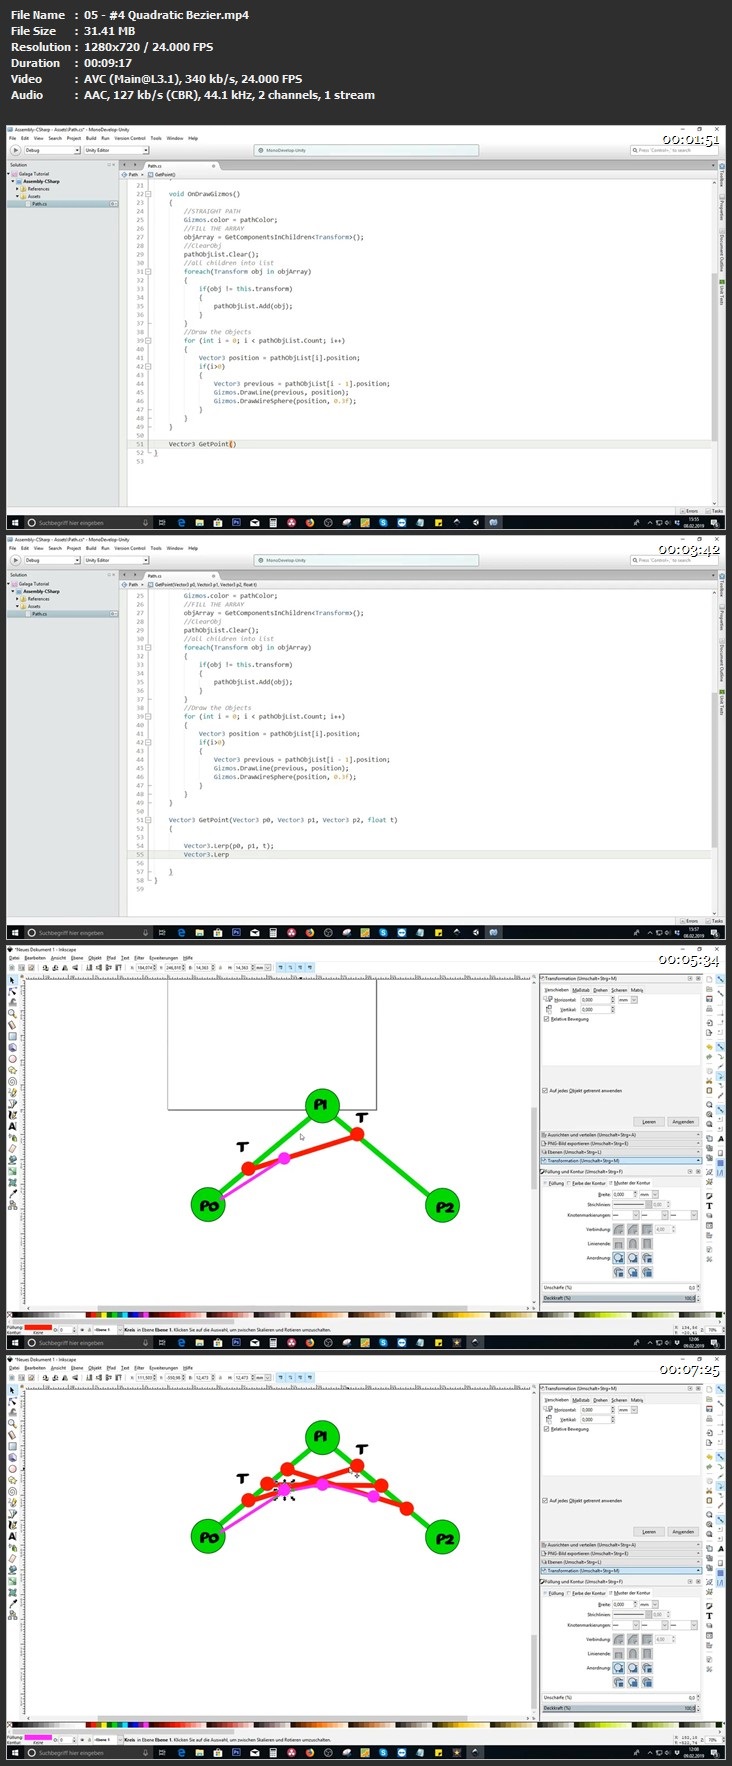Collapse foreach fold marker at line 31, 00:03:42 frame
Image resolution: width=732 pixels, height=1766 pixels.
click(148, 647)
